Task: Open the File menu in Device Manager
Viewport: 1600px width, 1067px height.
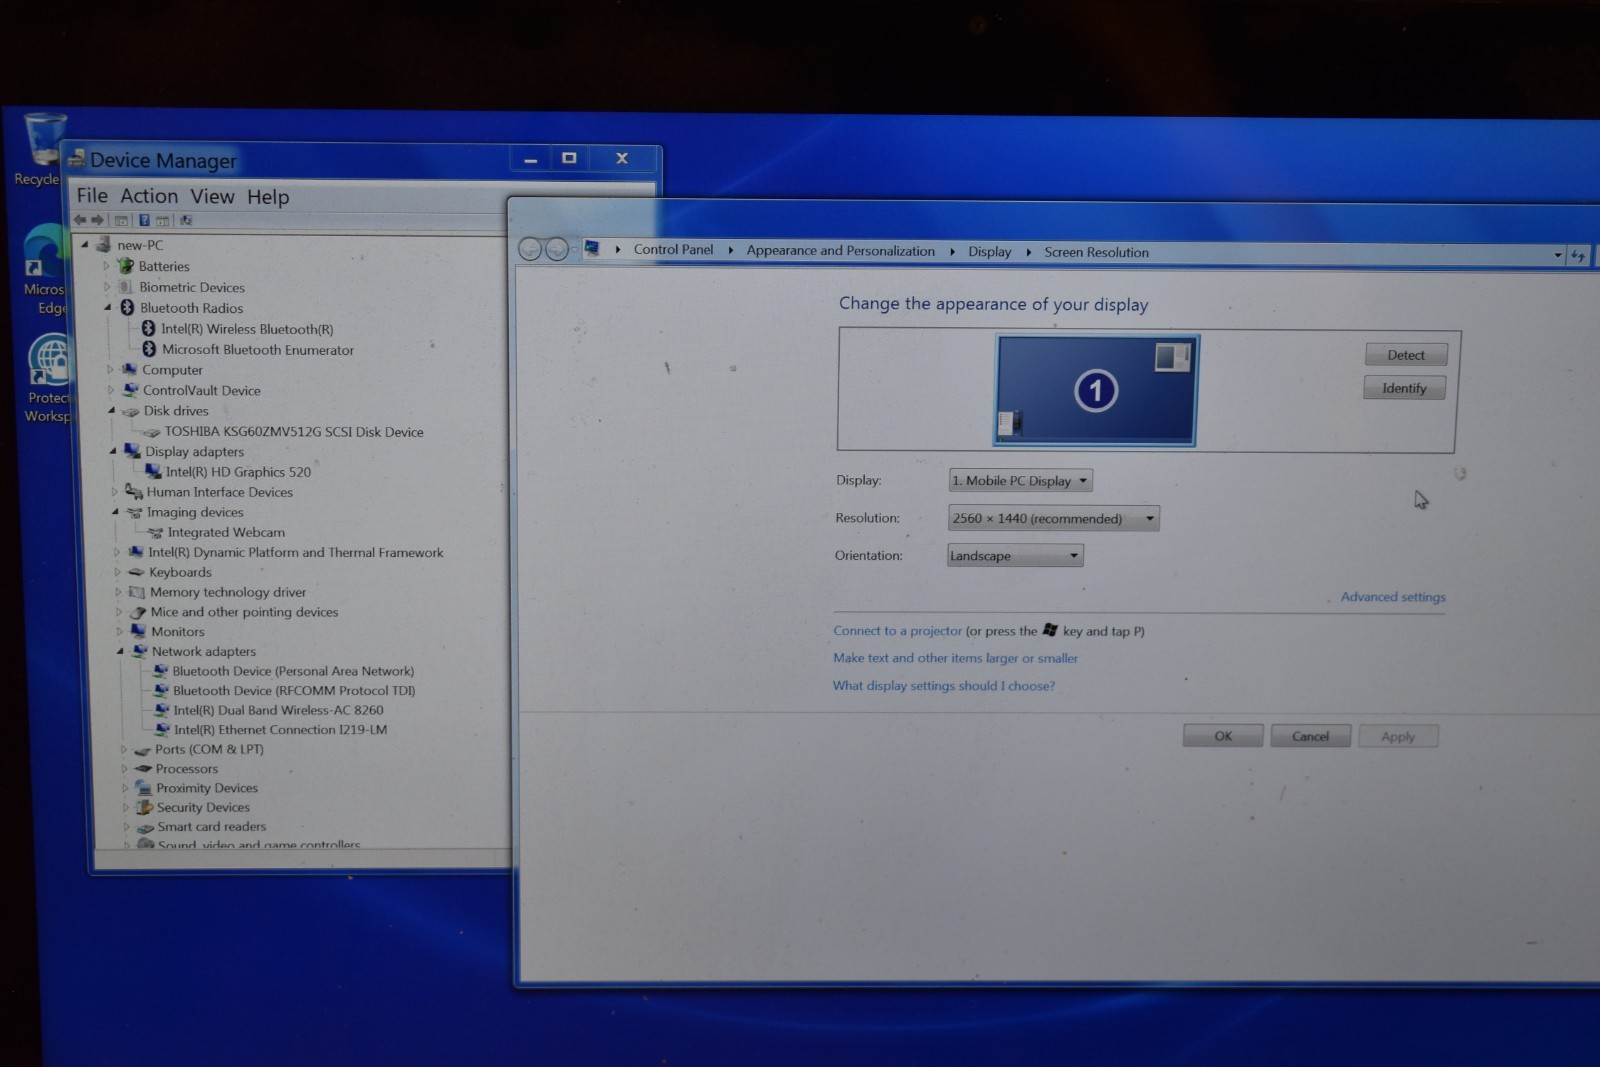Action: (x=92, y=195)
